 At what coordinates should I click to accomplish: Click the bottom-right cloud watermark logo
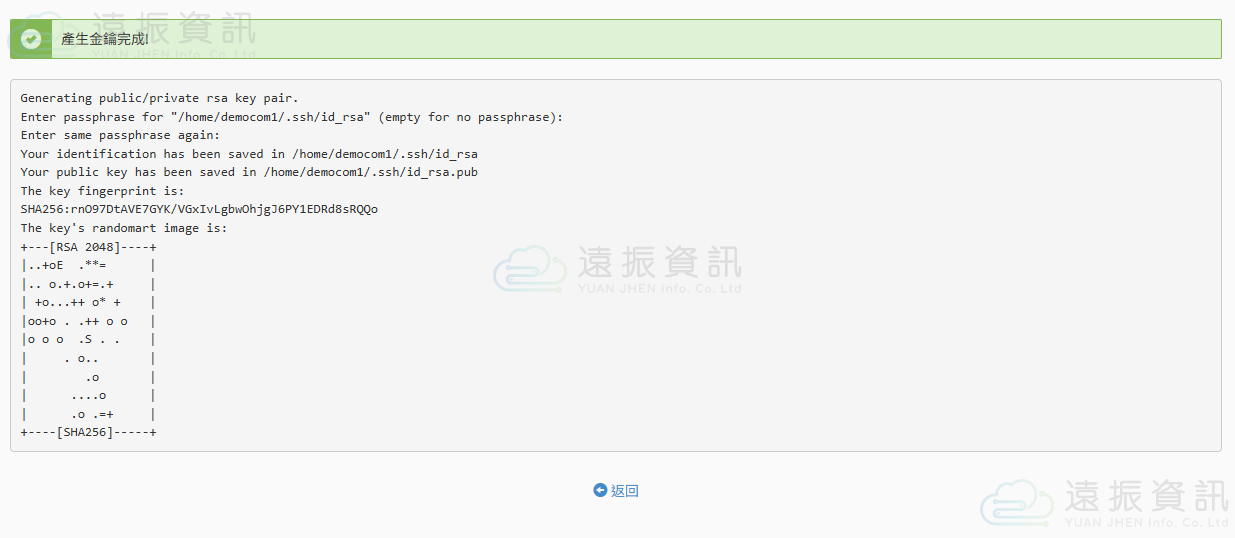click(1017, 501)
